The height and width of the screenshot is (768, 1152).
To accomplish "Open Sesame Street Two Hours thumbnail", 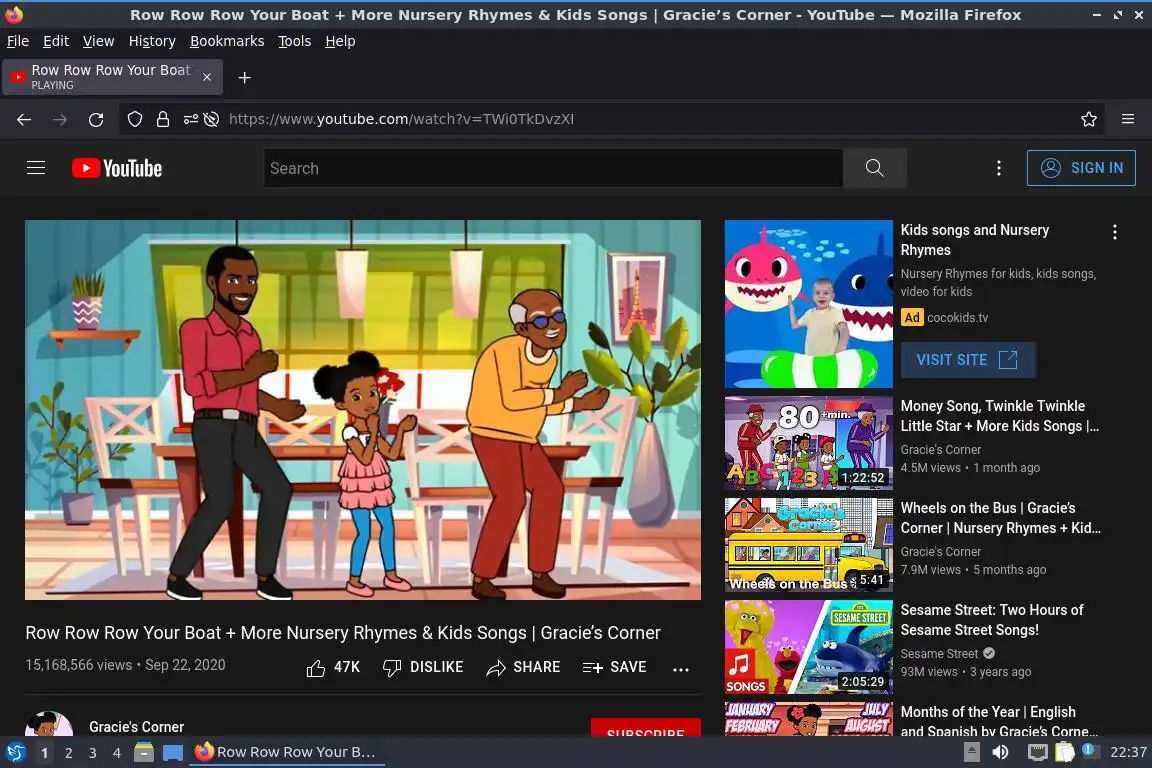I will [x=808, y=647].
